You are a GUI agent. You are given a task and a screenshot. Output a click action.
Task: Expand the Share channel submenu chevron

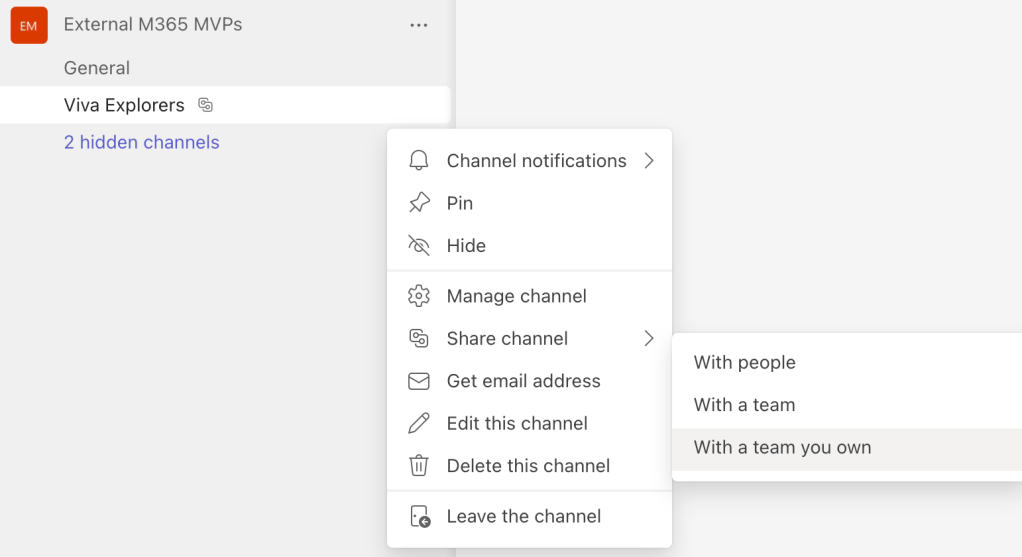(649, 339)
